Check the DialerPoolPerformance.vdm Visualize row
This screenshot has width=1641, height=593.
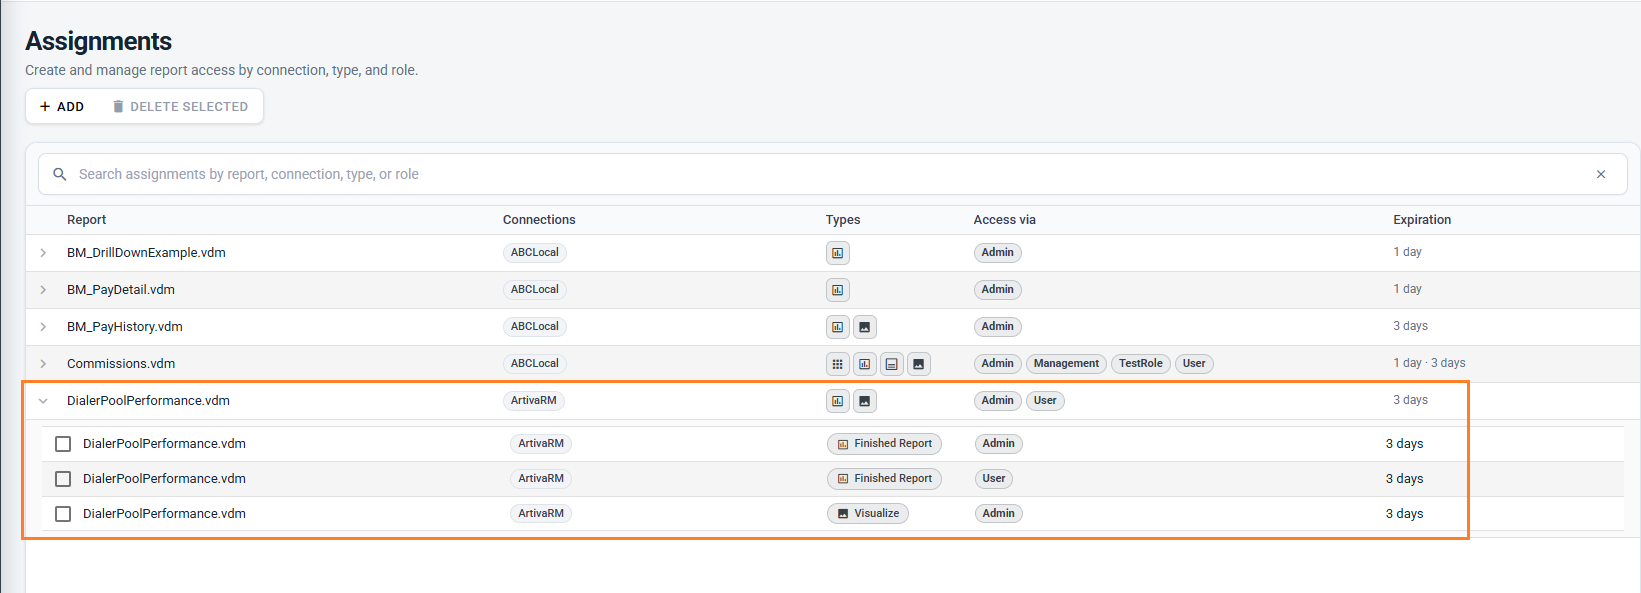pyautogui.click(x=63, y=514)
